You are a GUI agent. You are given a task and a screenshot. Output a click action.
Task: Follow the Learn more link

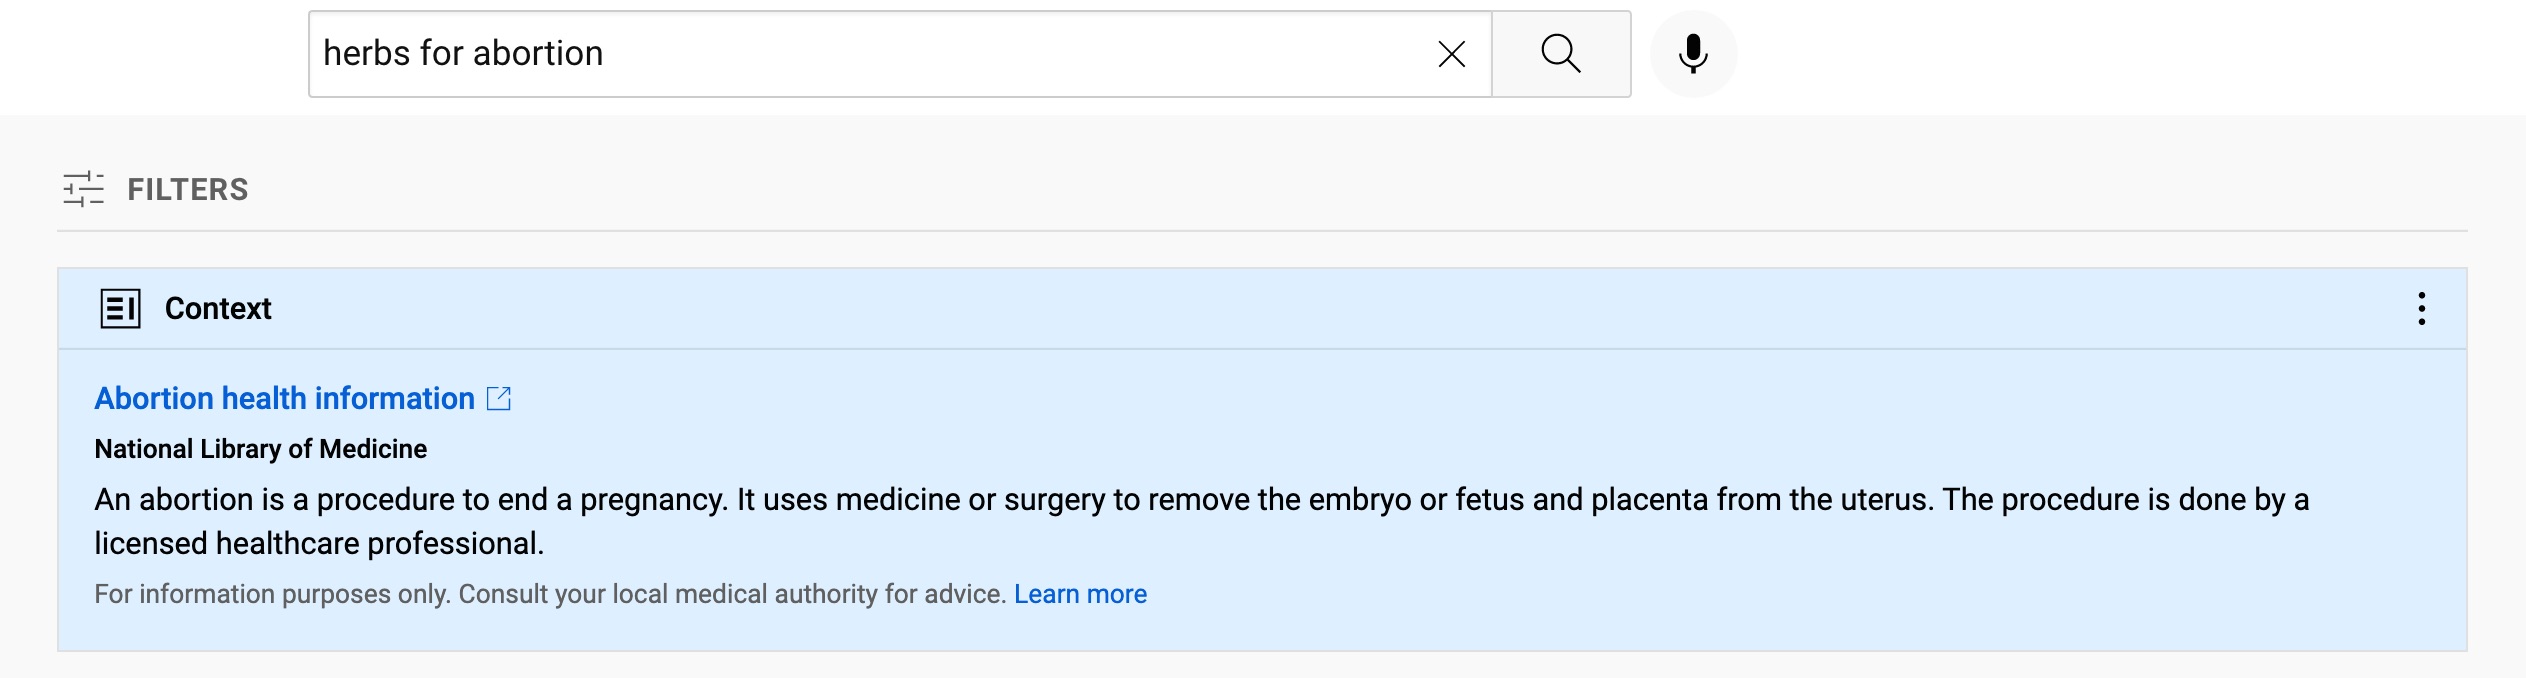point(1080,594)
